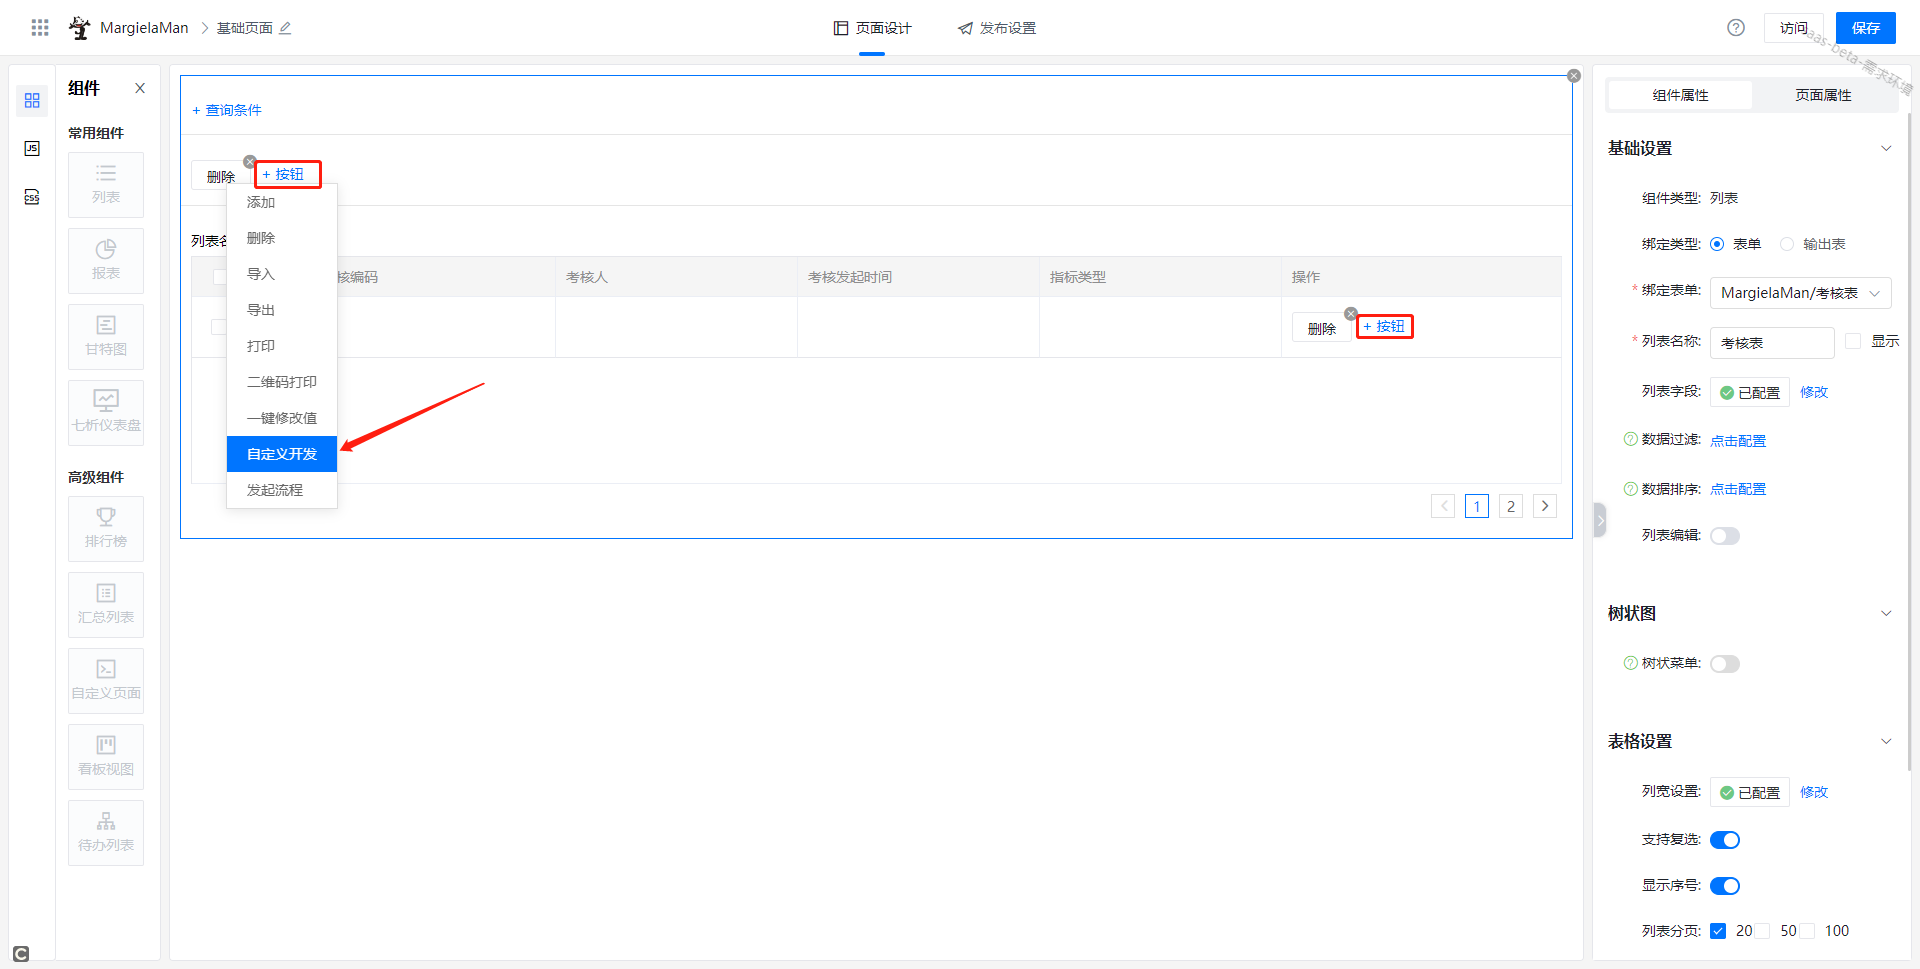Image resolution: width=1920 pixels, height=969 pixels.
Task: Click the 保存 button
Action: pyautogui.click(x=1866, y=28)
